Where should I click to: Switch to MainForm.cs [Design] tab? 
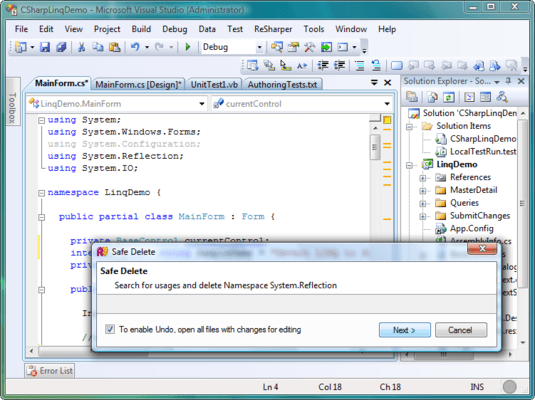point(138,84)
